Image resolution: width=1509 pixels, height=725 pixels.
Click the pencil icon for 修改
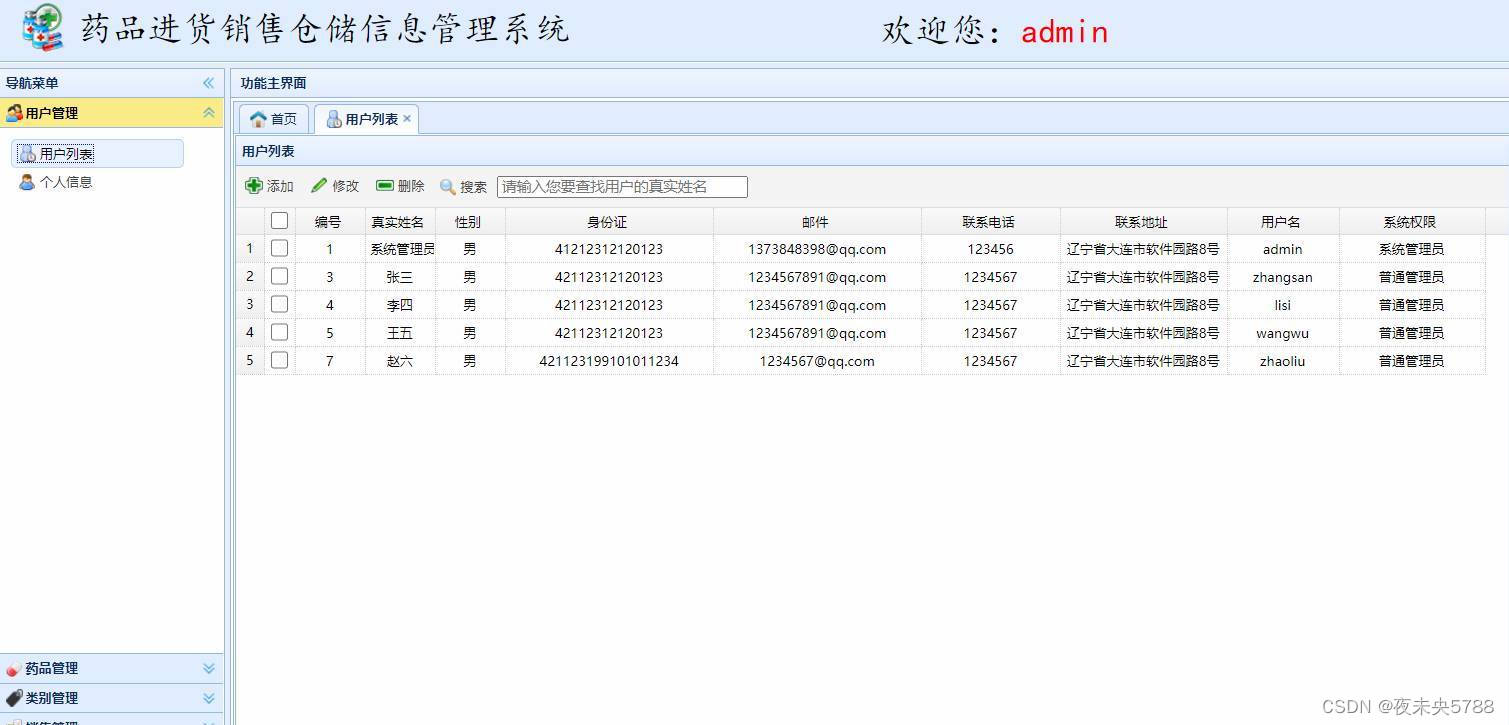(x=319, y=185)
